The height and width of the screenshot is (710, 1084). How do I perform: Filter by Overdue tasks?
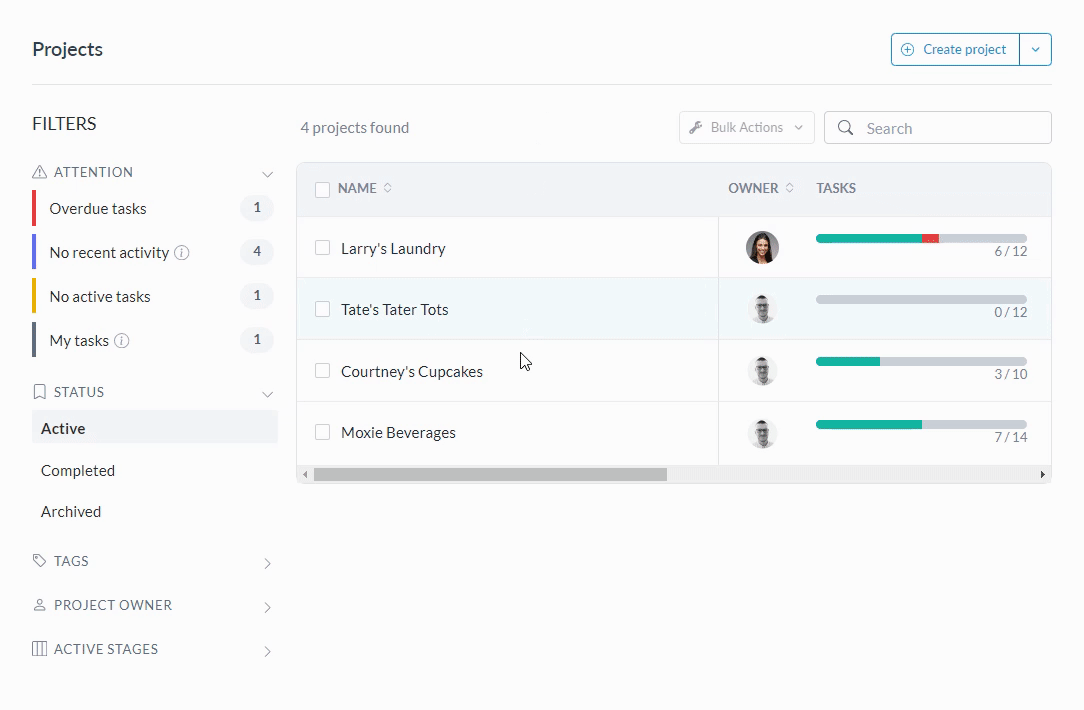click(98, 209)
